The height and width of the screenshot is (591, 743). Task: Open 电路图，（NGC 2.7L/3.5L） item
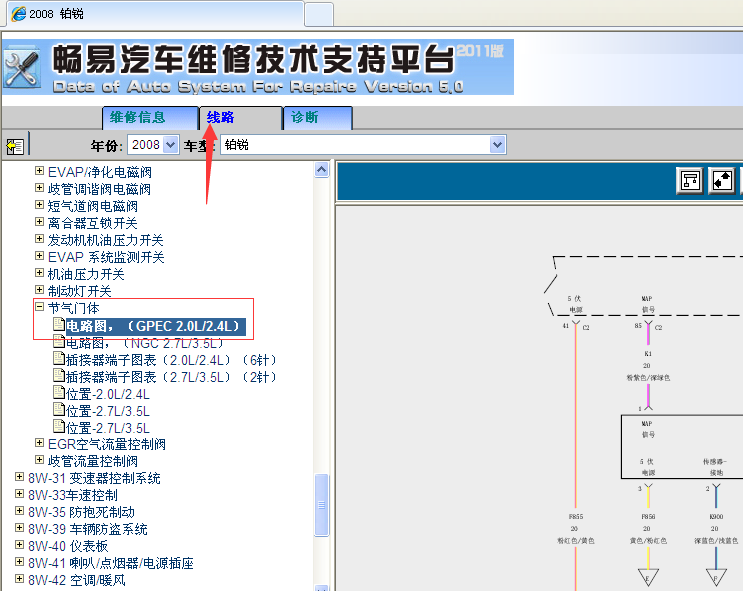[144, 343]
